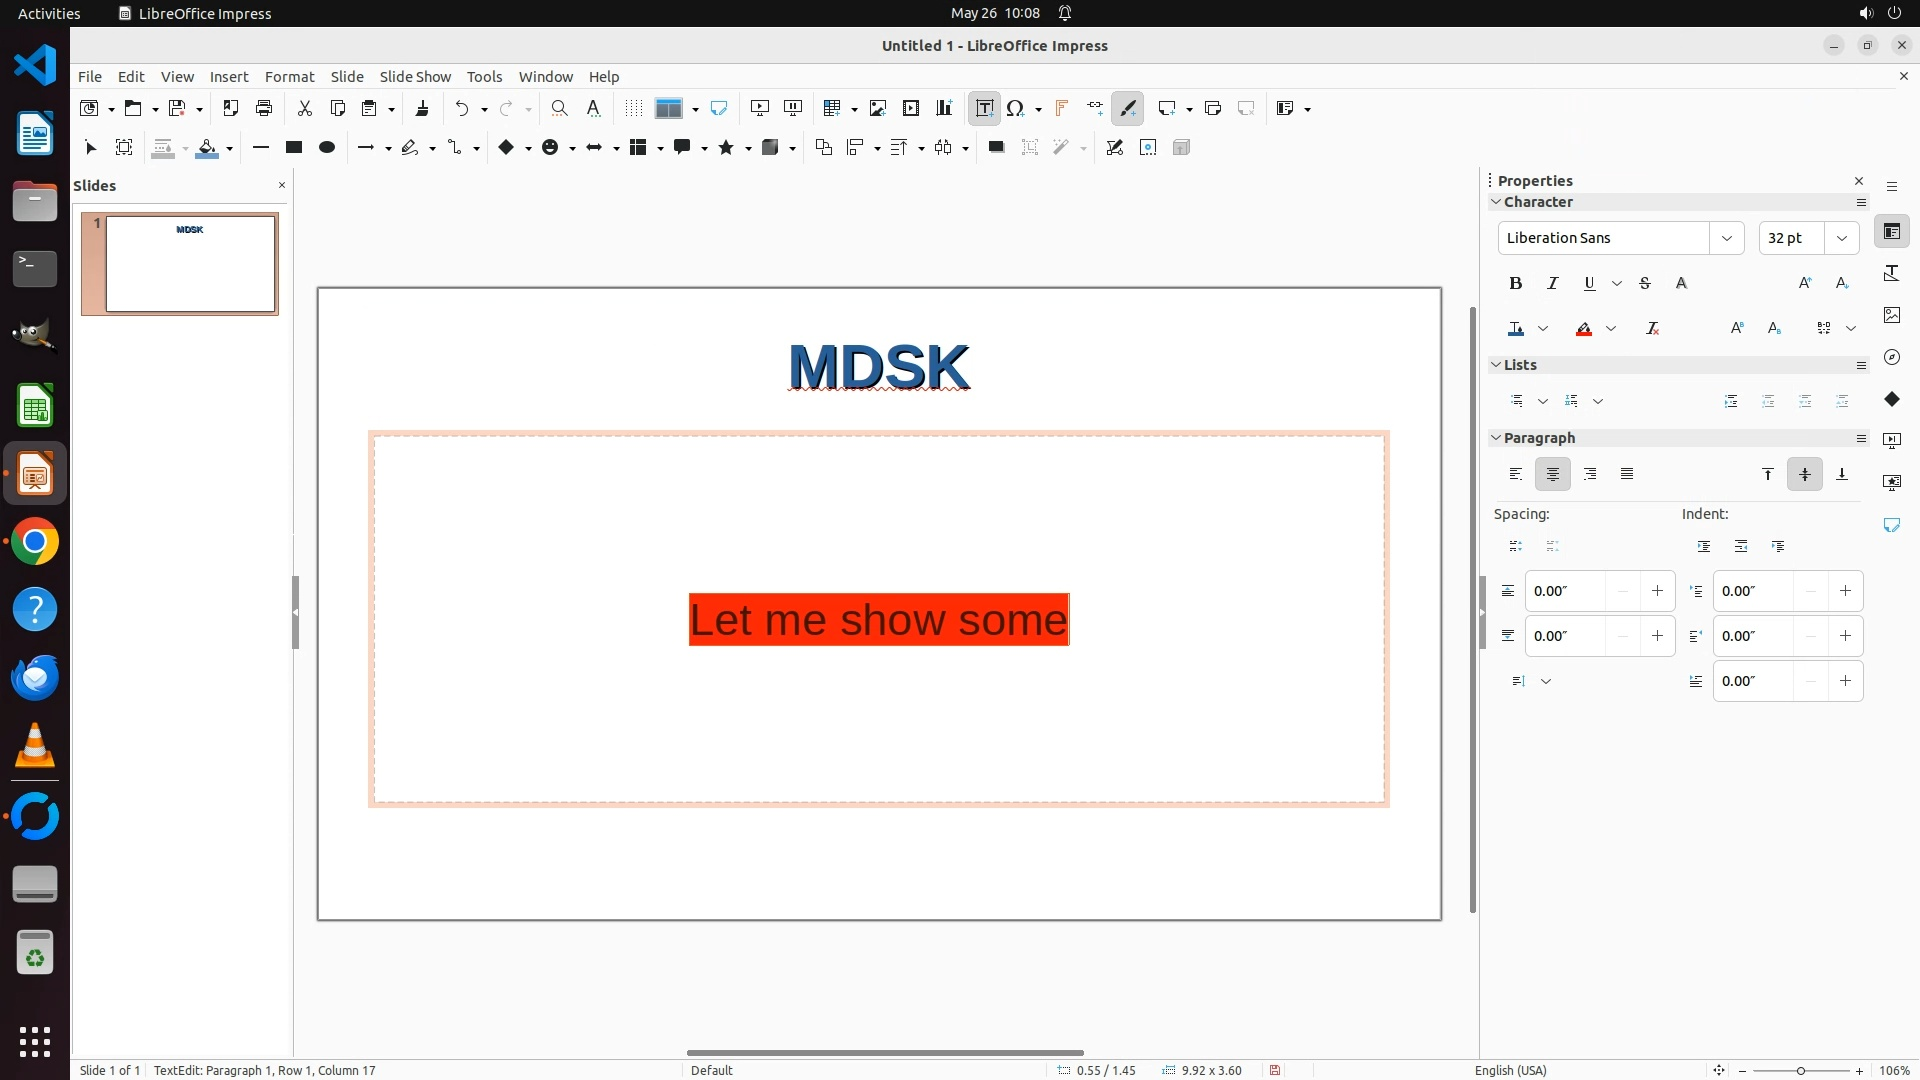Open the Format menu
This screenshot has height=1080, width=1920.
pos(289,77)
